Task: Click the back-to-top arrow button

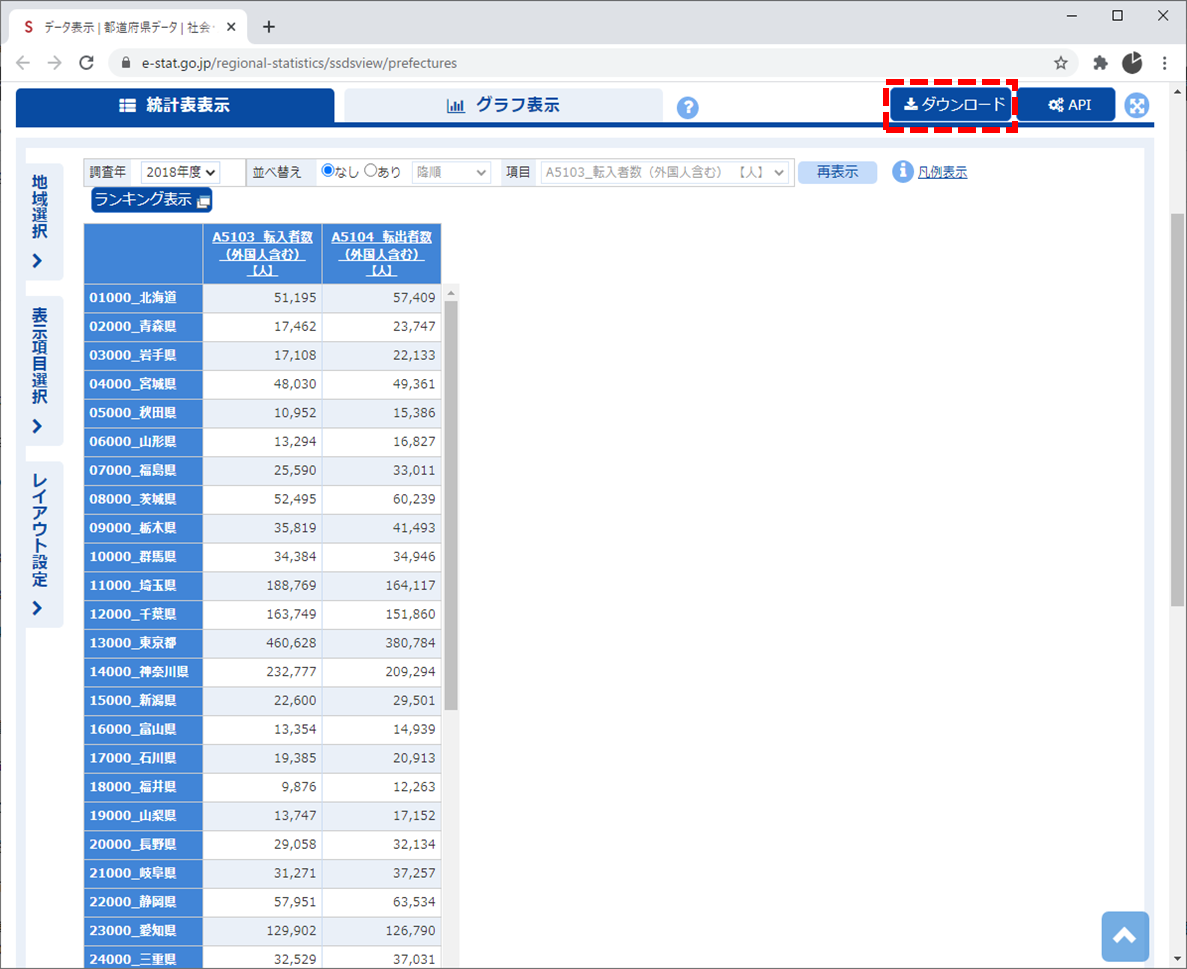Action: tap(1125, 936)
